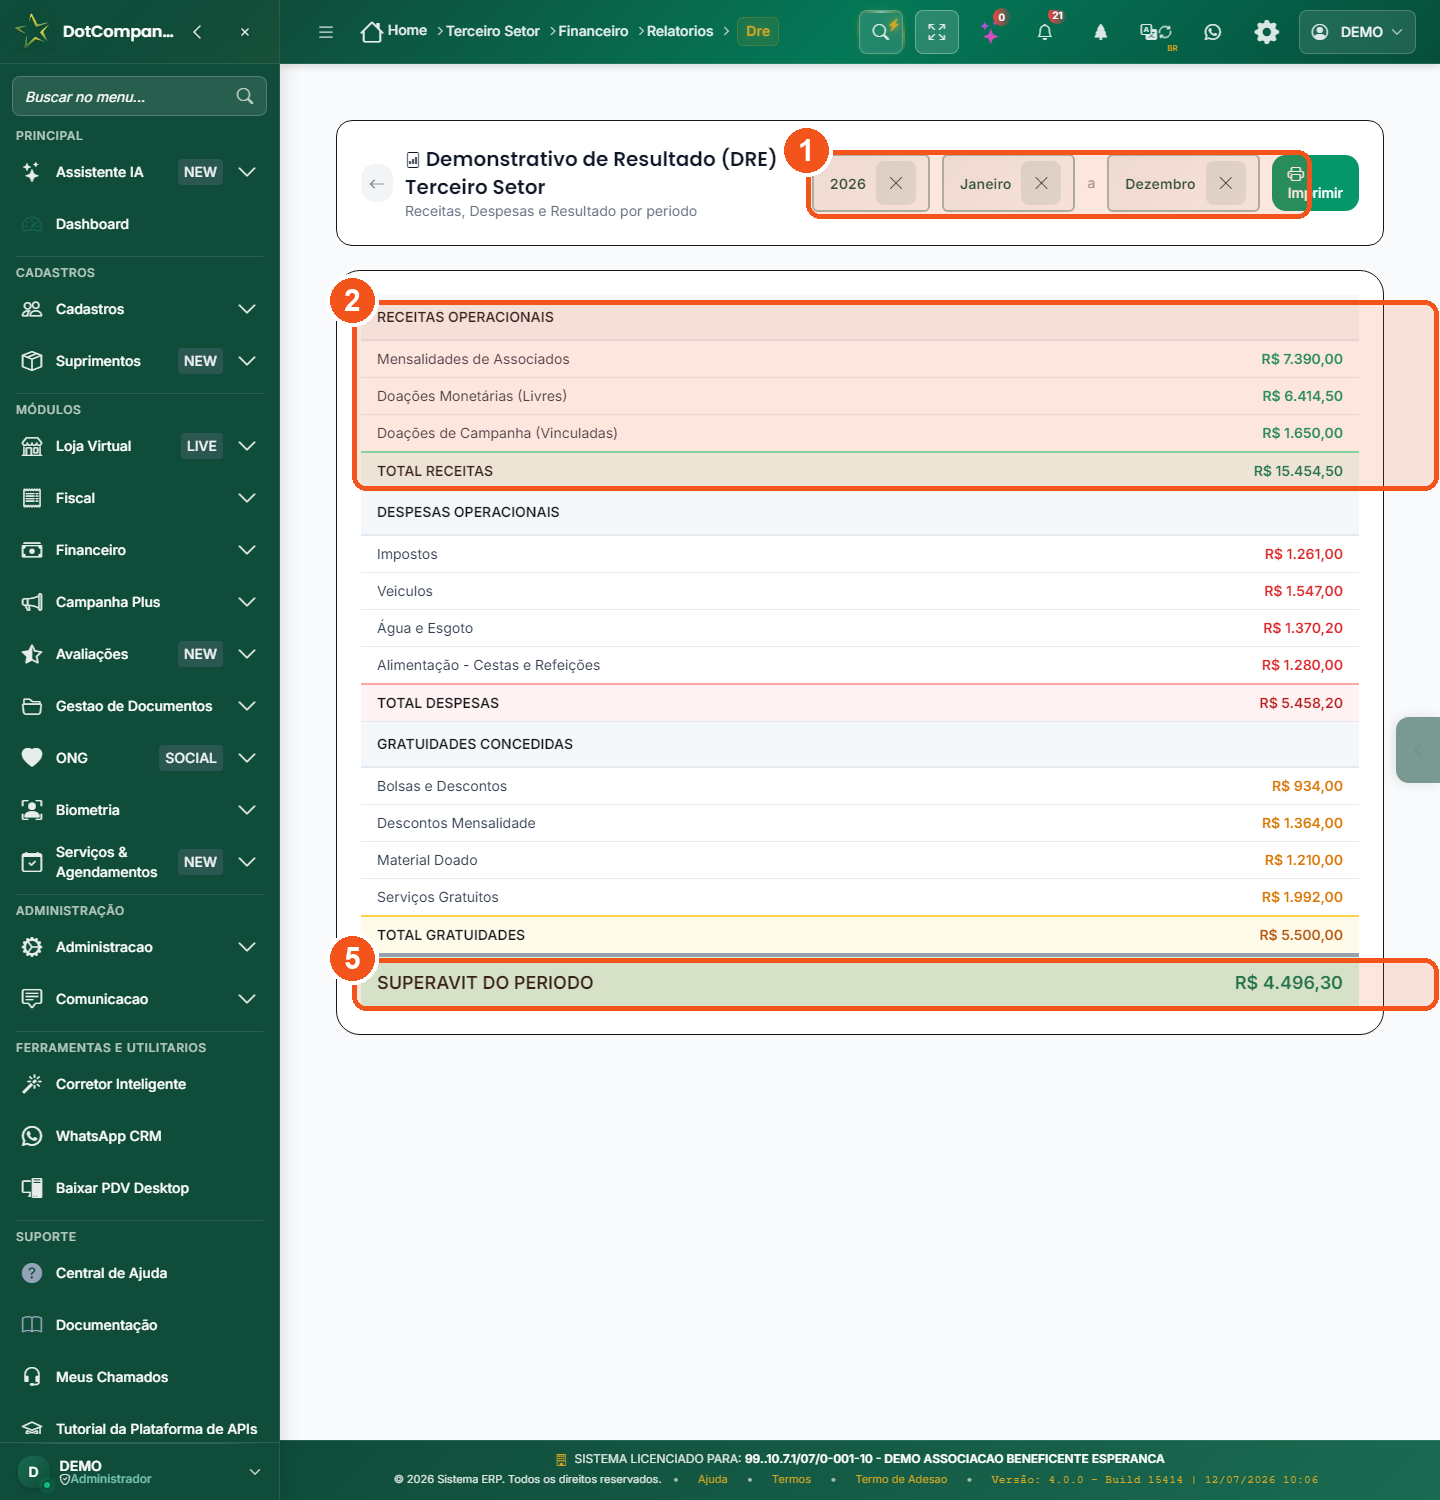Viewport: 1440px width, 1500px height.
Task: Open WhatsApp icon in top bar
Action: click(1213, 32)
